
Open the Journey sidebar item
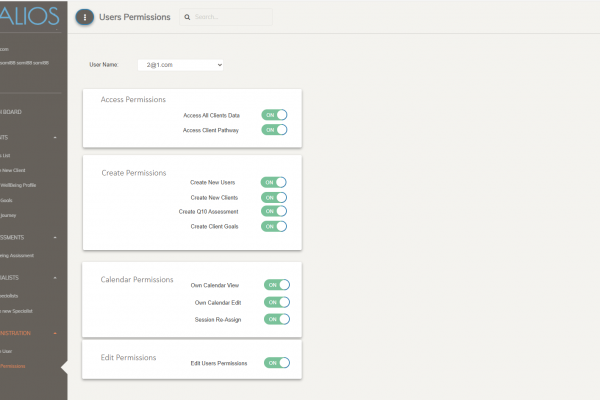[x=8, y=216]
